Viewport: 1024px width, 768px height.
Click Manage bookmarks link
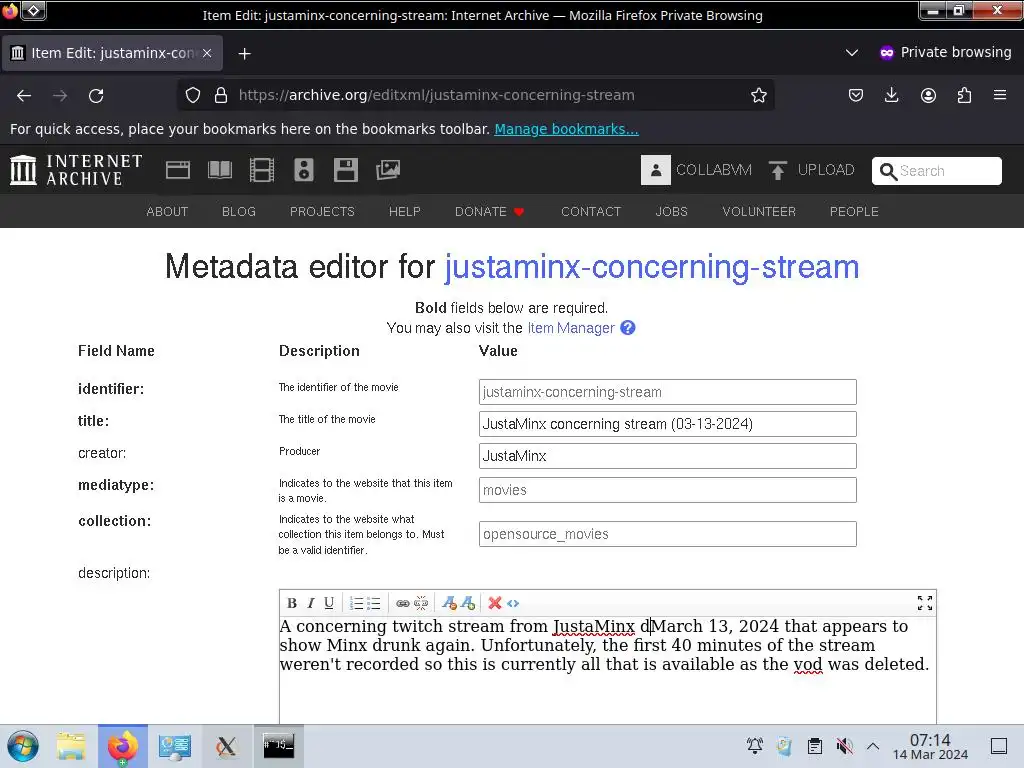[566, 129]
